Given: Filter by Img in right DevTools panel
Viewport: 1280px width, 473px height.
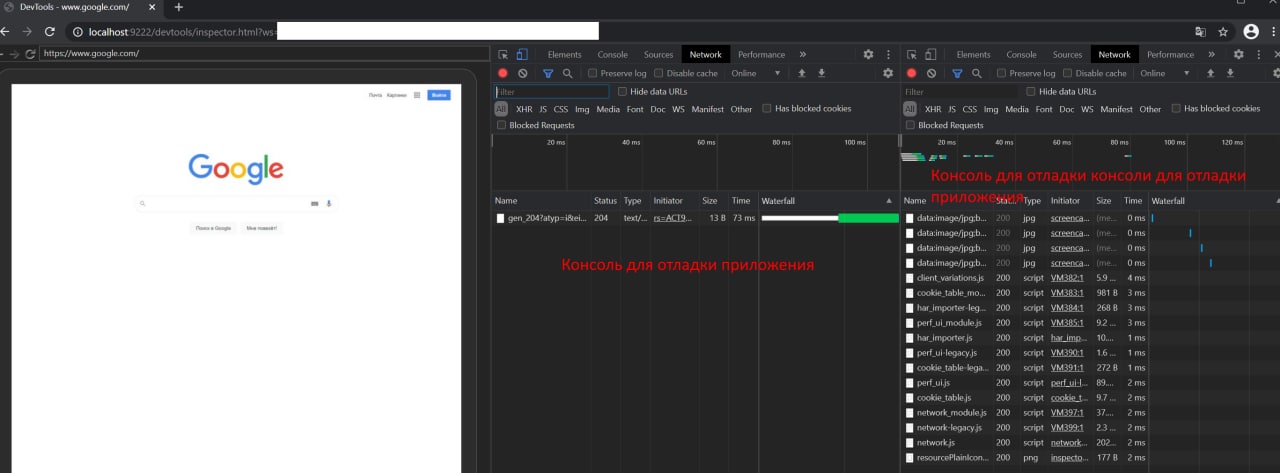Looking at the screenshot, I should pyautogui.click(x=991, y=109).
